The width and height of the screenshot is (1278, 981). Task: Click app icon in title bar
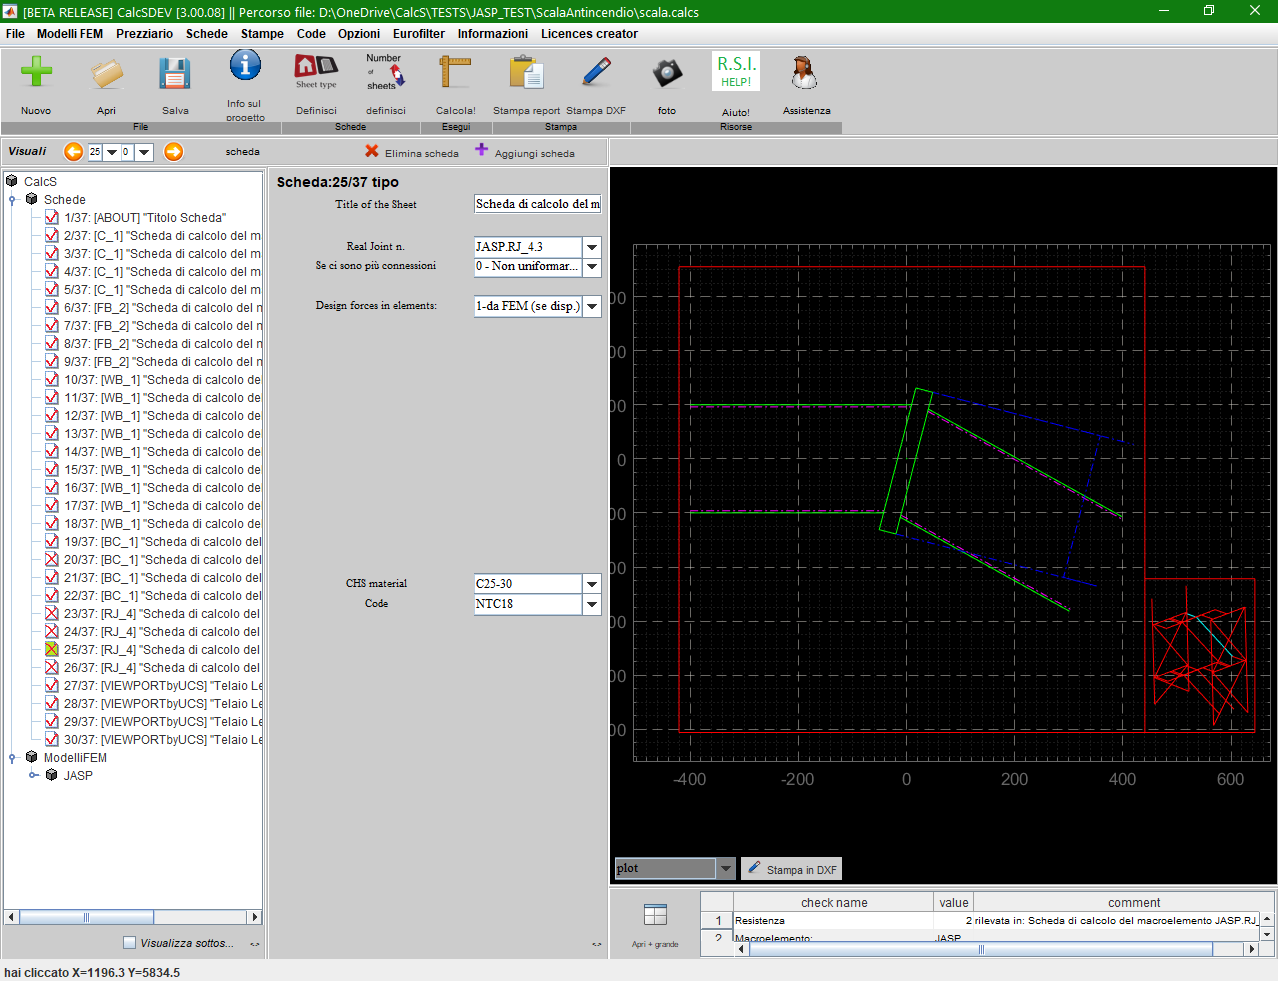pos(10,11)
